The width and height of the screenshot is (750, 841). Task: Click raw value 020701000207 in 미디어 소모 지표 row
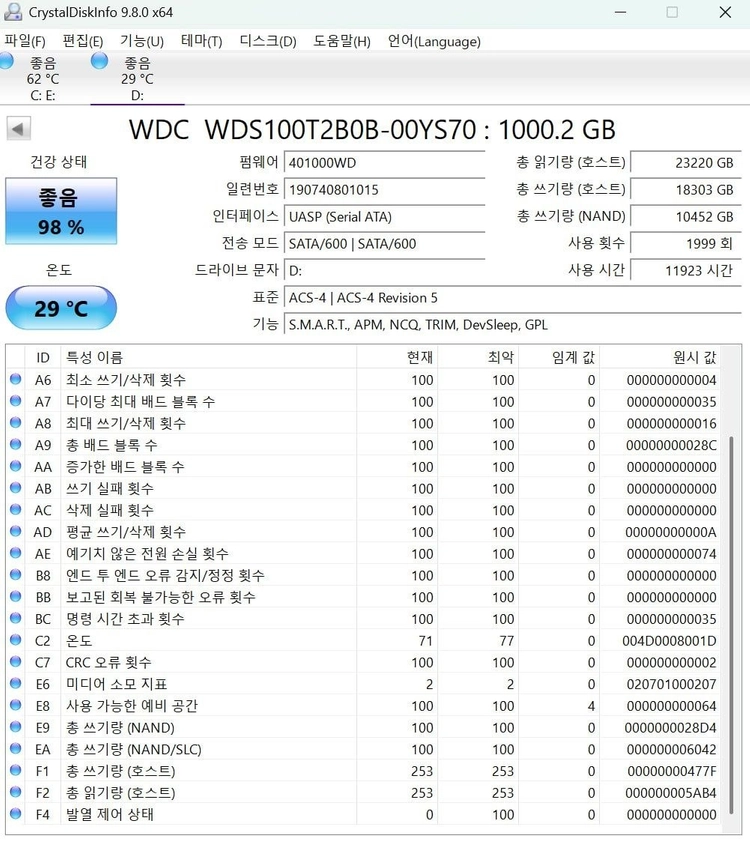pyautogui.click(x=671, y=684)
